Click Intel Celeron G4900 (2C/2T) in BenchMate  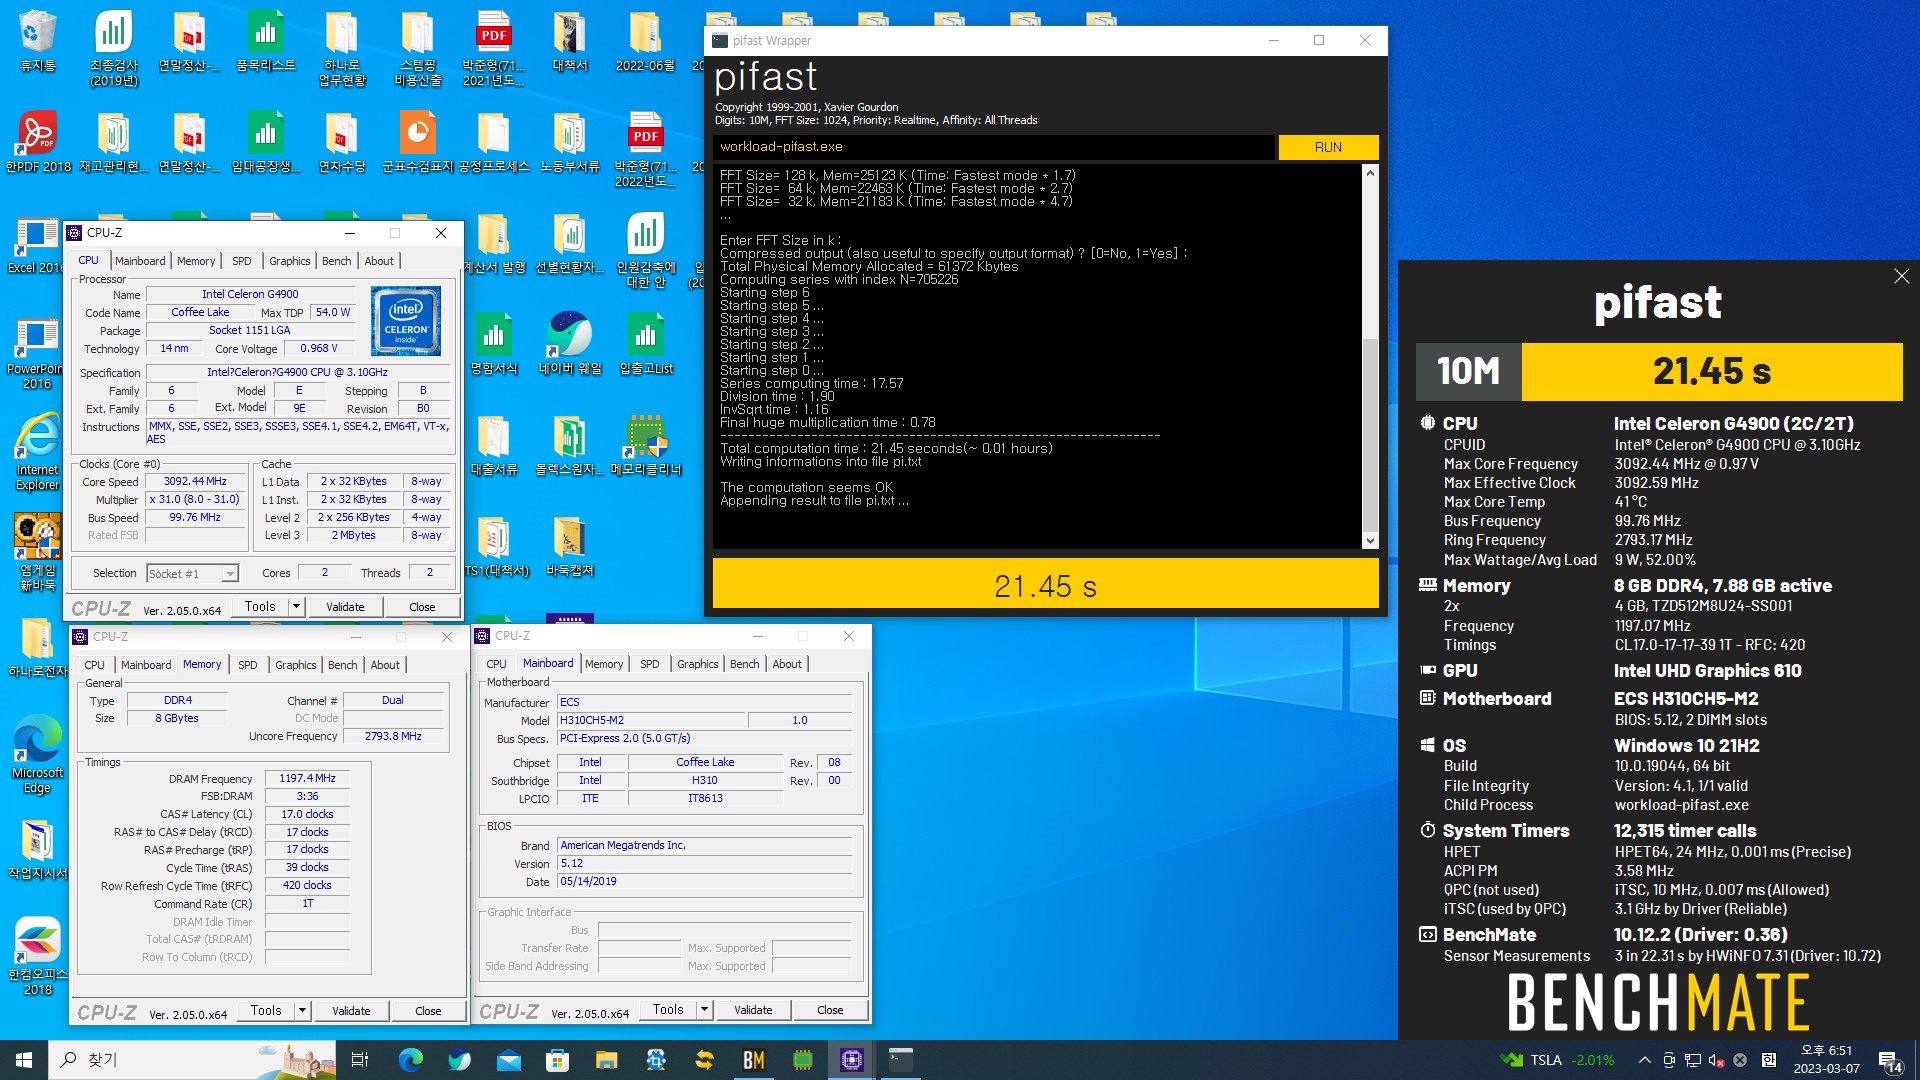pos(1733,423)
